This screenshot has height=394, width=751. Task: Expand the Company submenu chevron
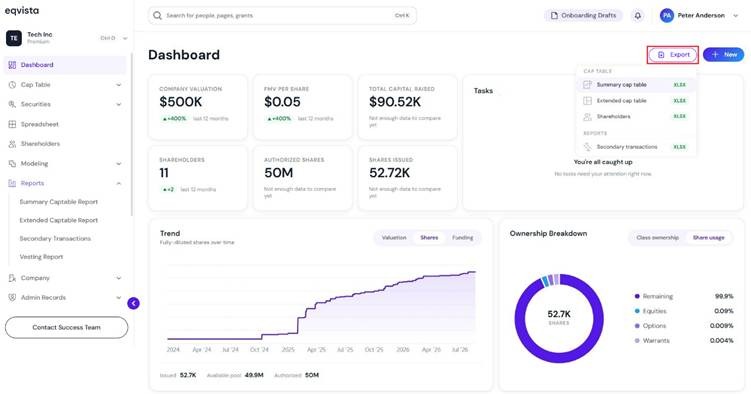click(118, 278)
